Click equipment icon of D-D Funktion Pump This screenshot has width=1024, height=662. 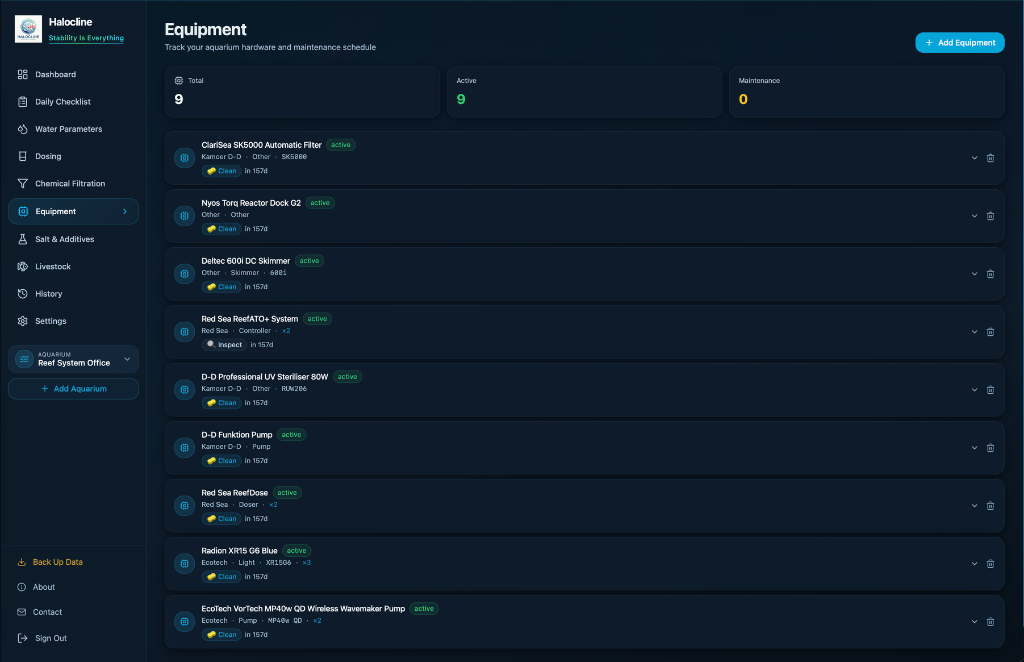tap(184, 449)
